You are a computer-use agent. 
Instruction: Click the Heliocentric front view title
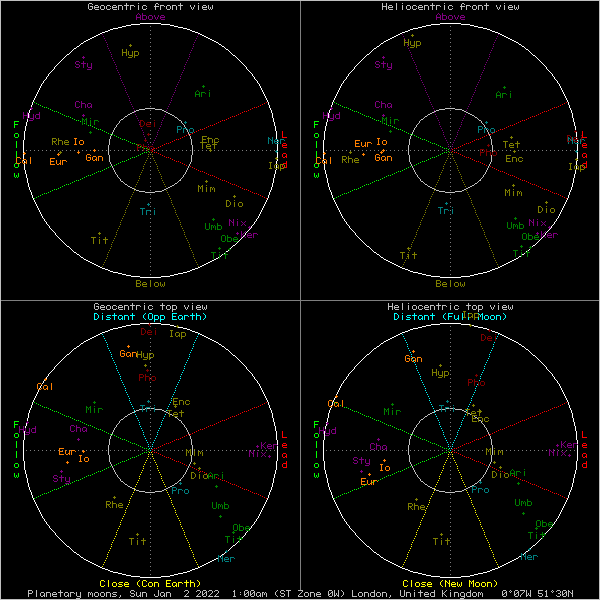[450, 7]
